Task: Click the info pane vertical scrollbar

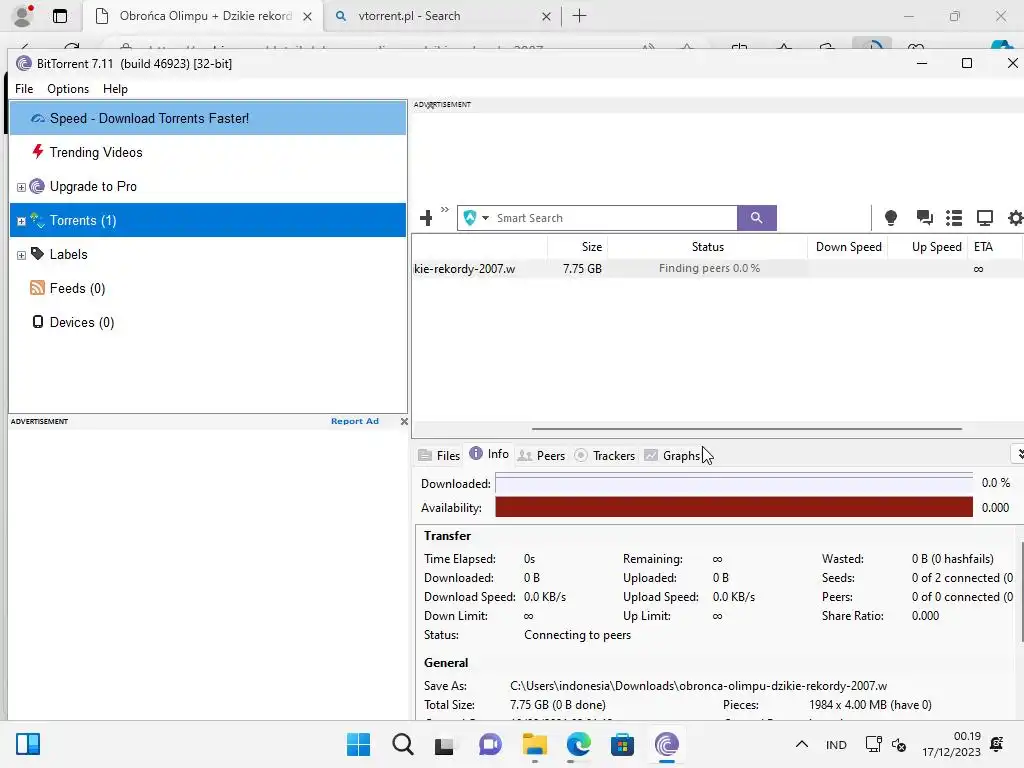Action: [1021, 591]
